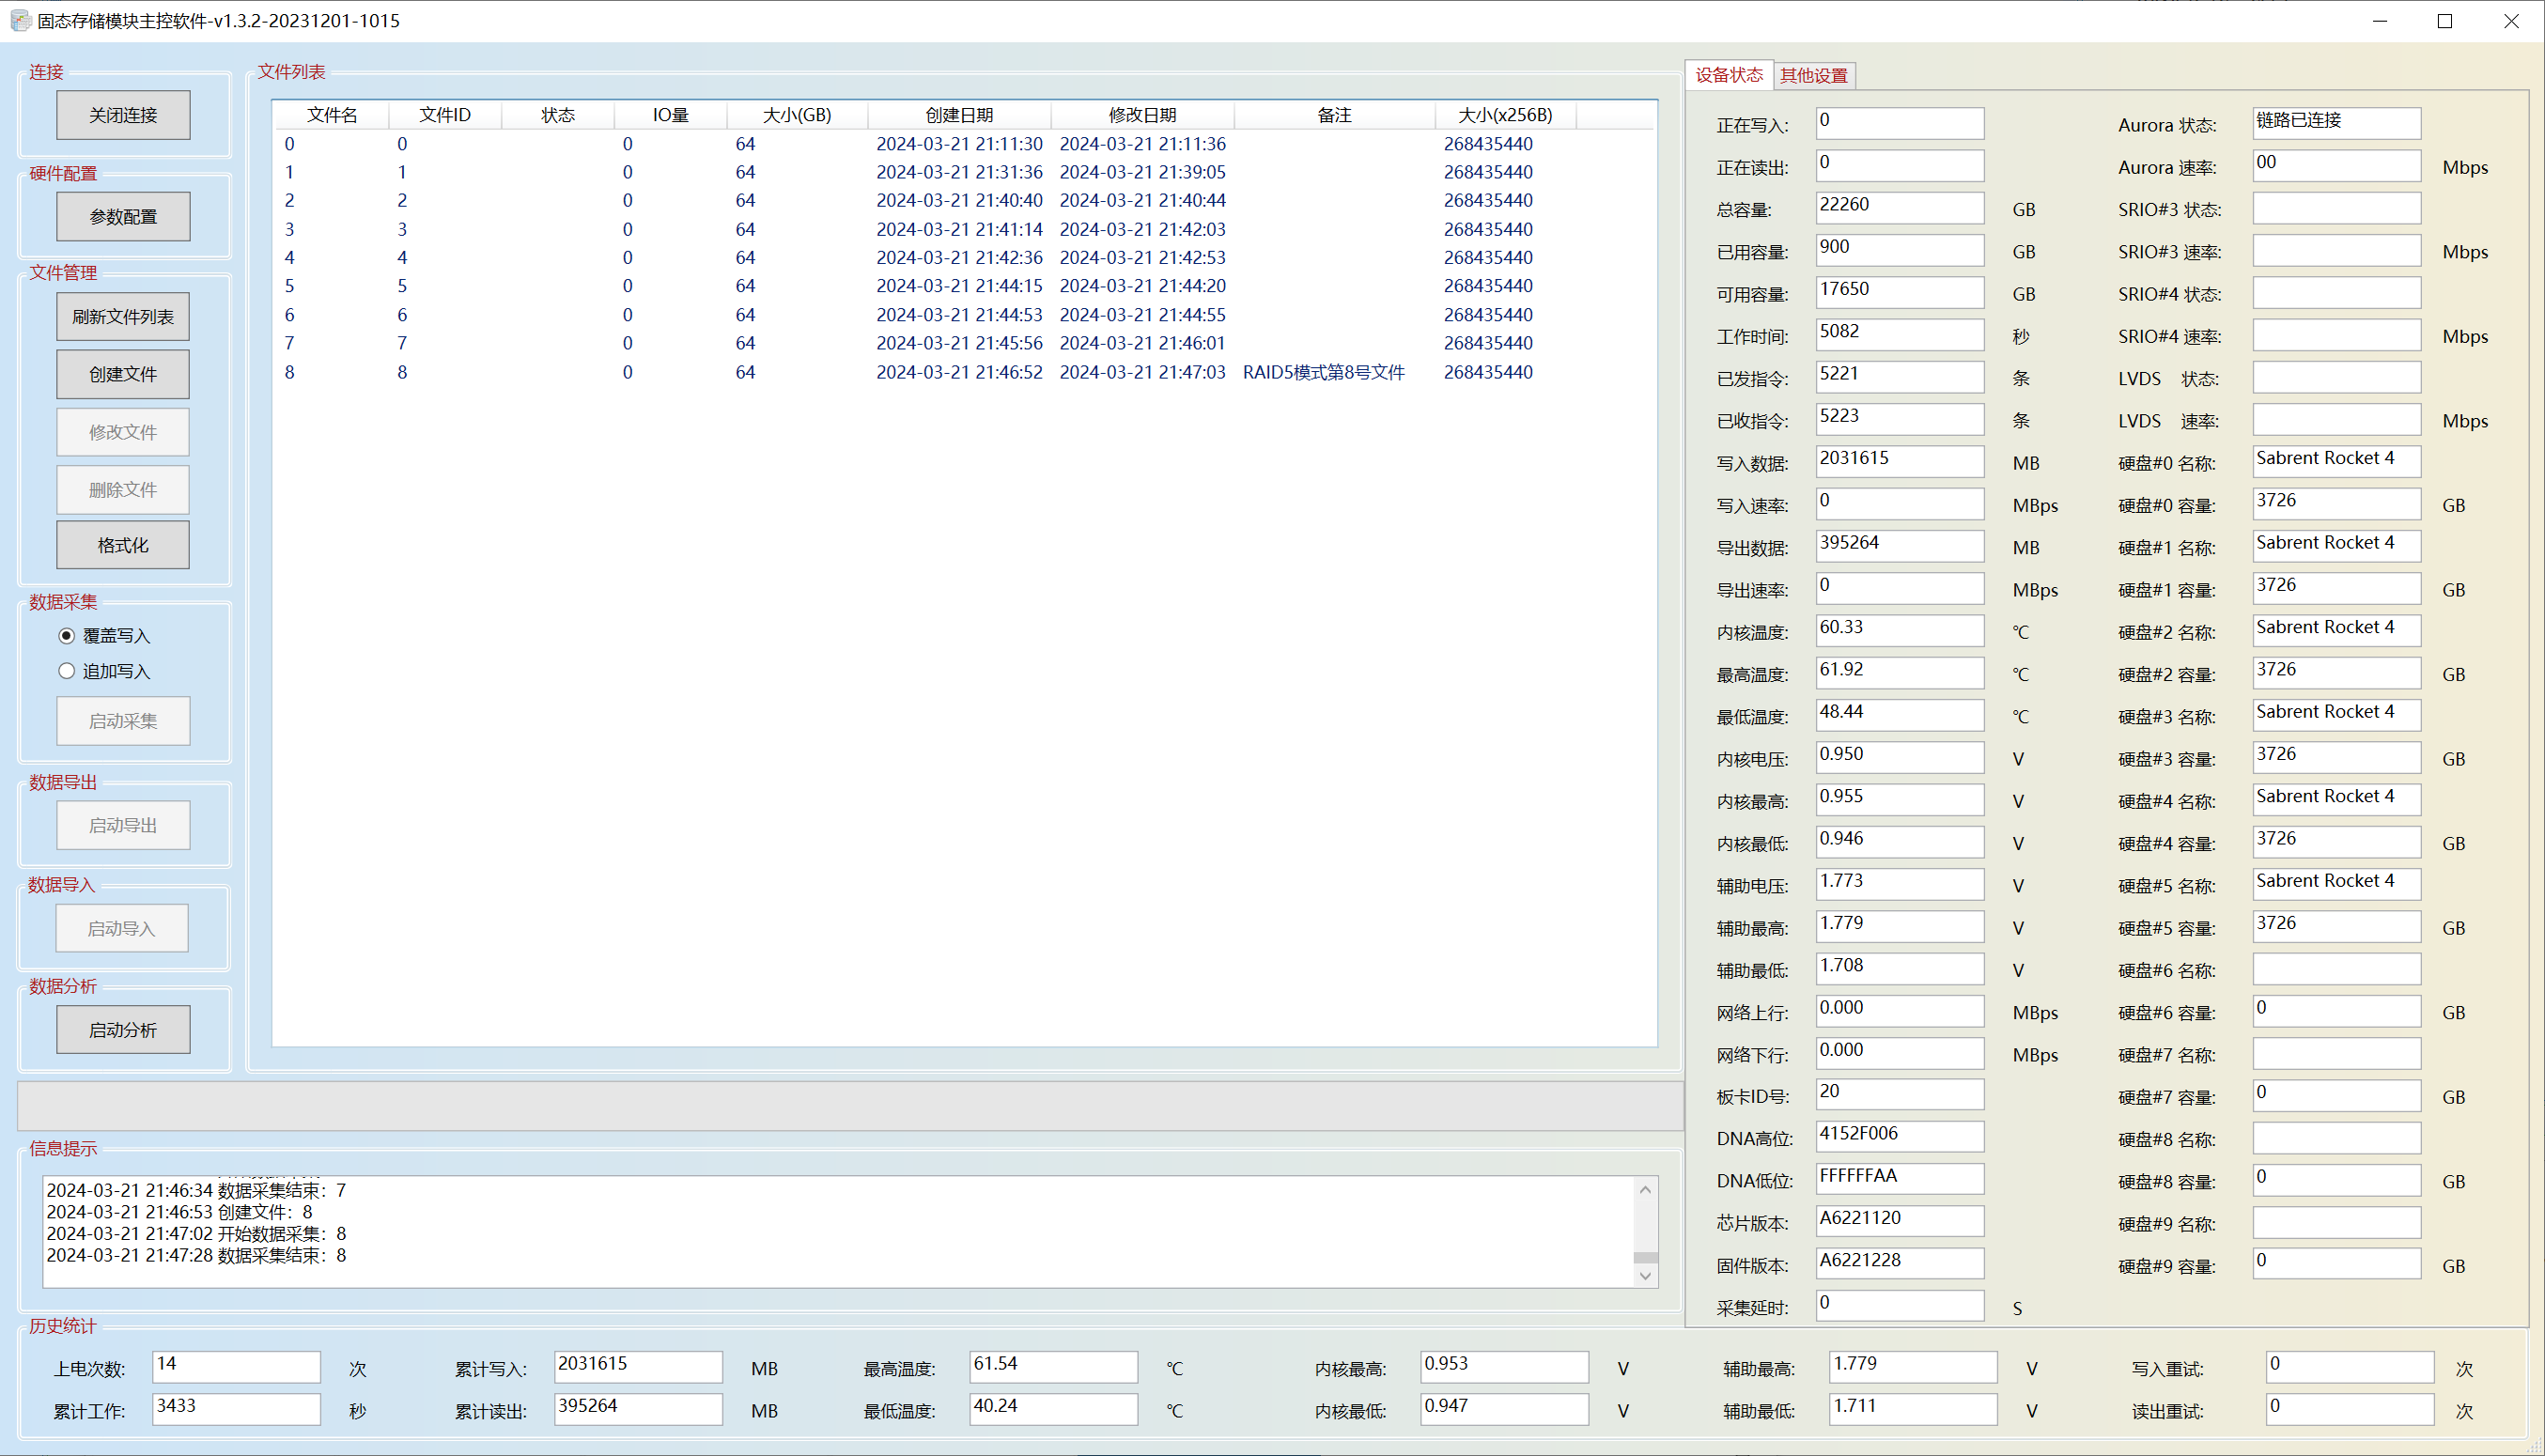Click 硬盘#5 容量 field showing 3726
Image resolution: width=2545 pixels, height=1456 pixels.
(2336, 926)
